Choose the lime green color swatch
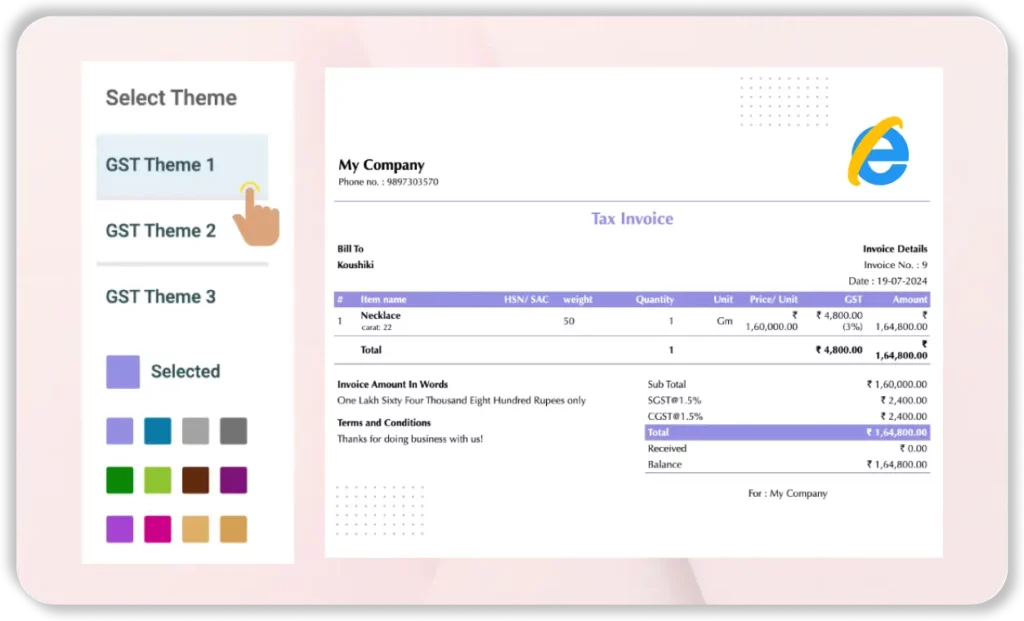The height and width of the screenshot is (621, 1024). click(x=157, y=479)
